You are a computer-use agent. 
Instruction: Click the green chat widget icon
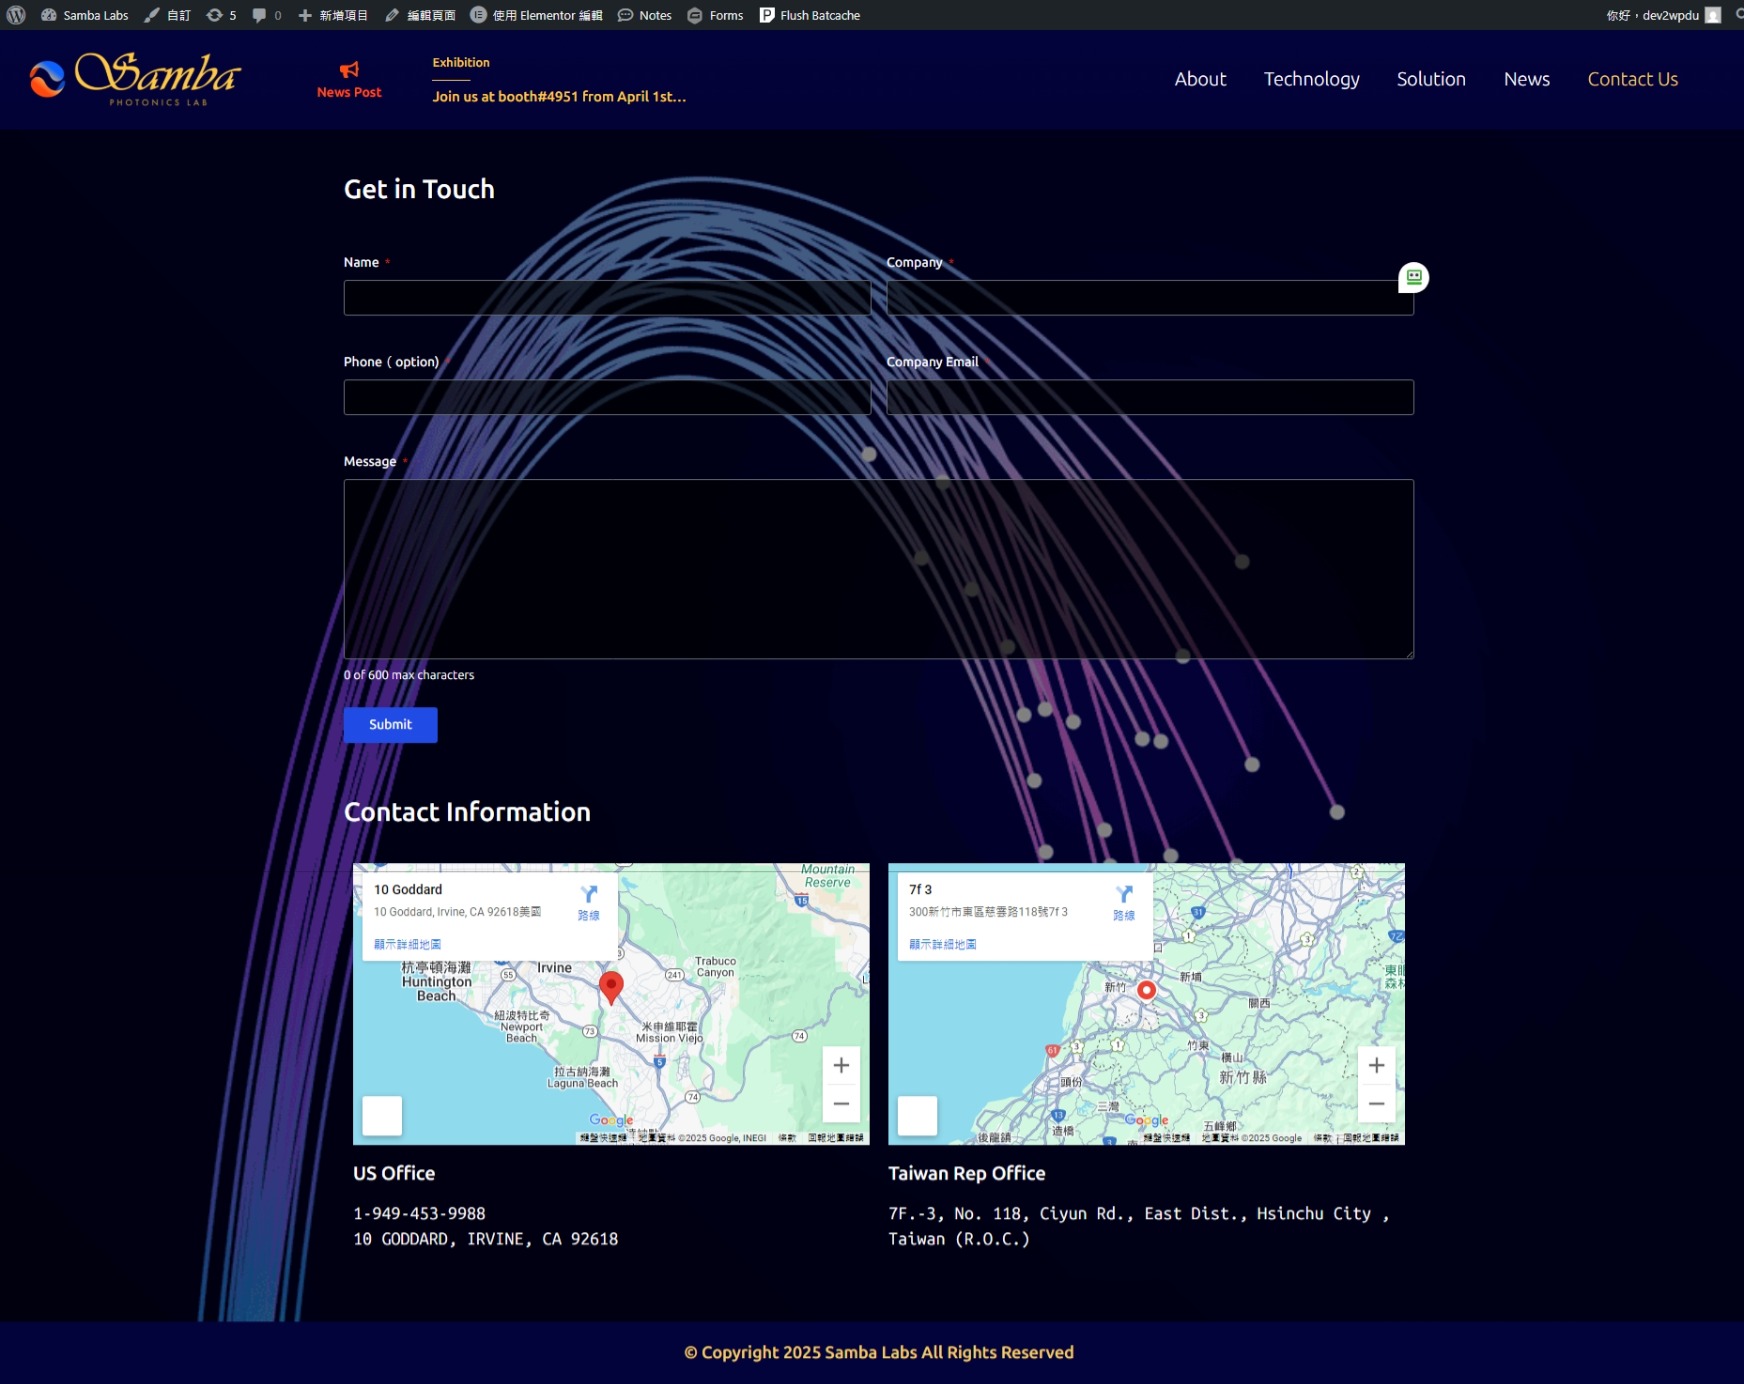pos(1413,277)
